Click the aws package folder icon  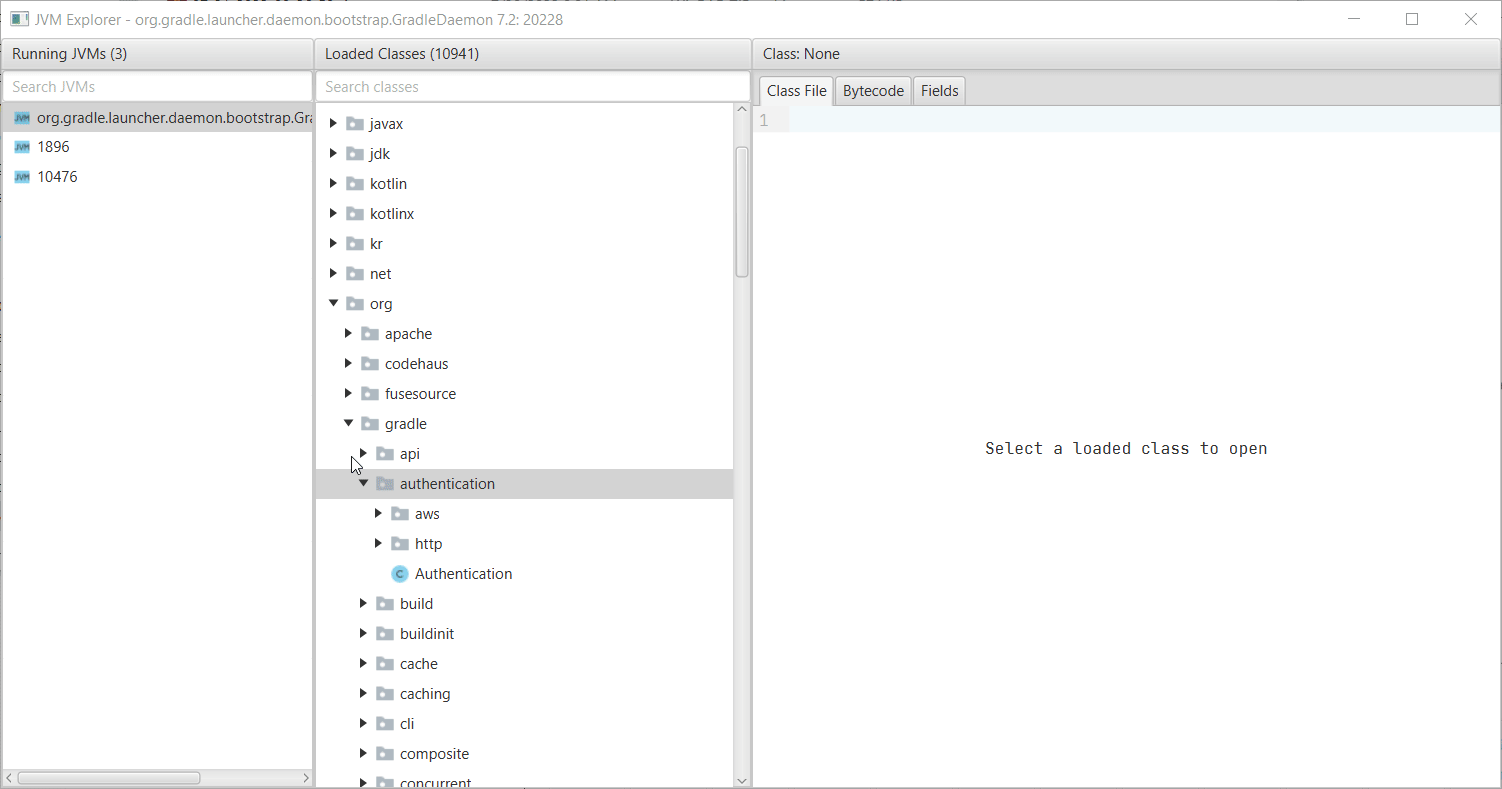click(399, 514)
